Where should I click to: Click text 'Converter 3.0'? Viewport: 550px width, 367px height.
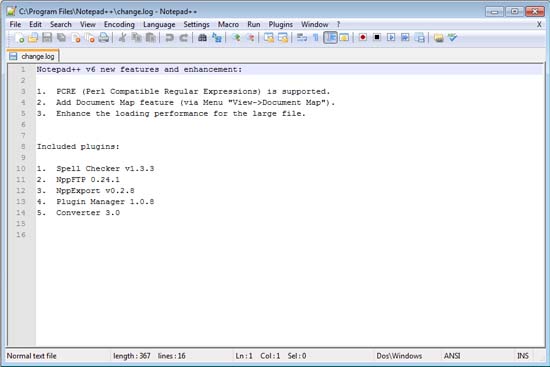click(x=88, y=213)
